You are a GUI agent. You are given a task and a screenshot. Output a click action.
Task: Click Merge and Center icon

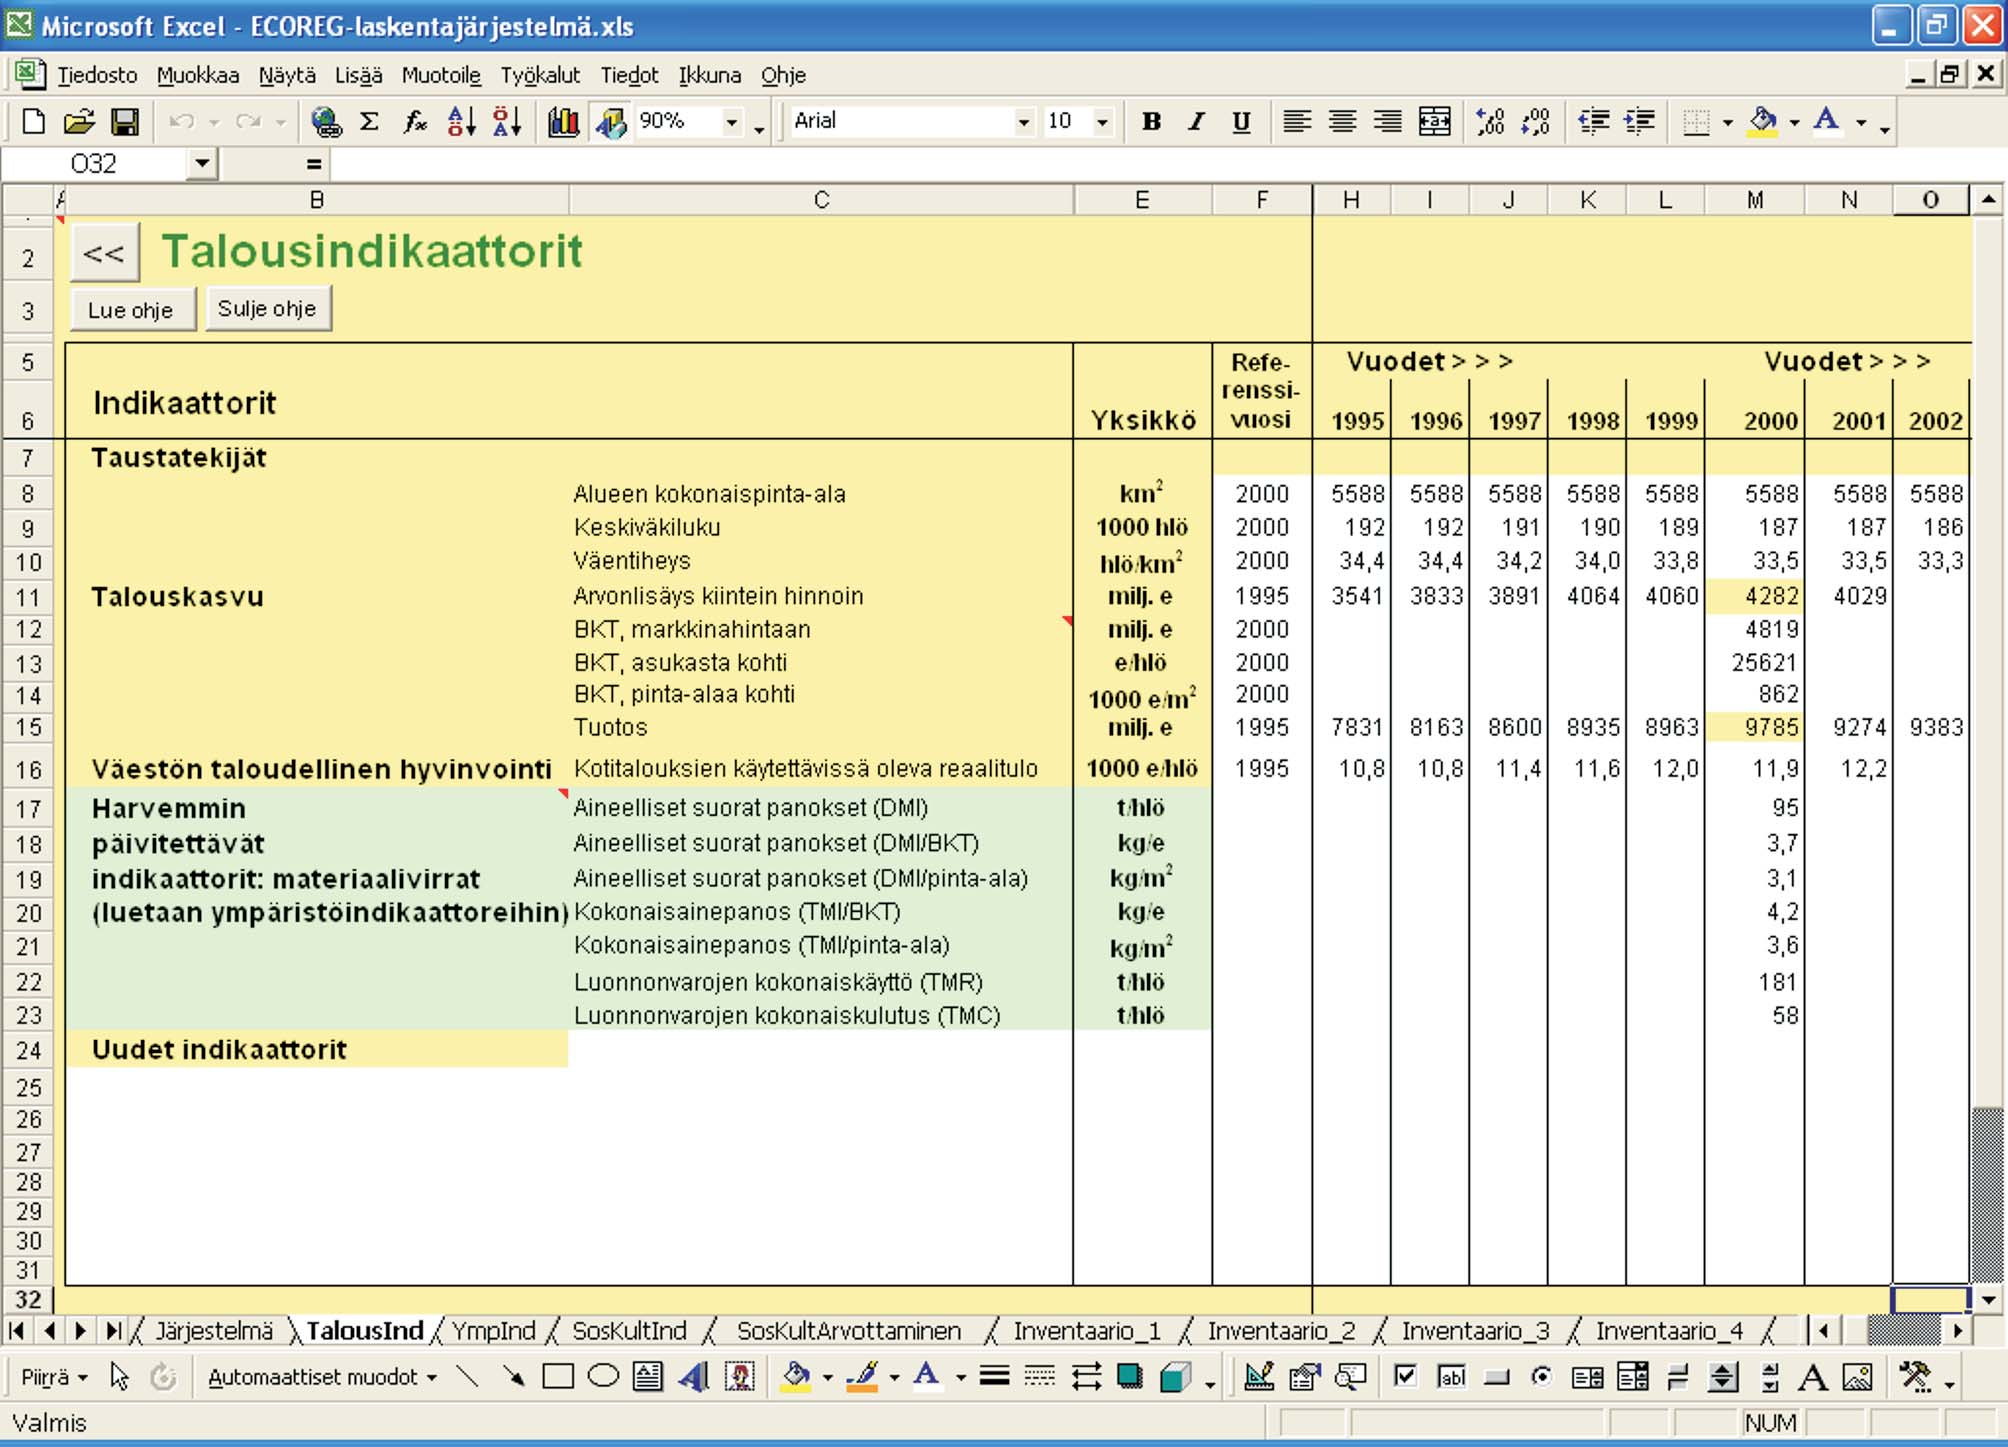click(x=1434, y=122)
